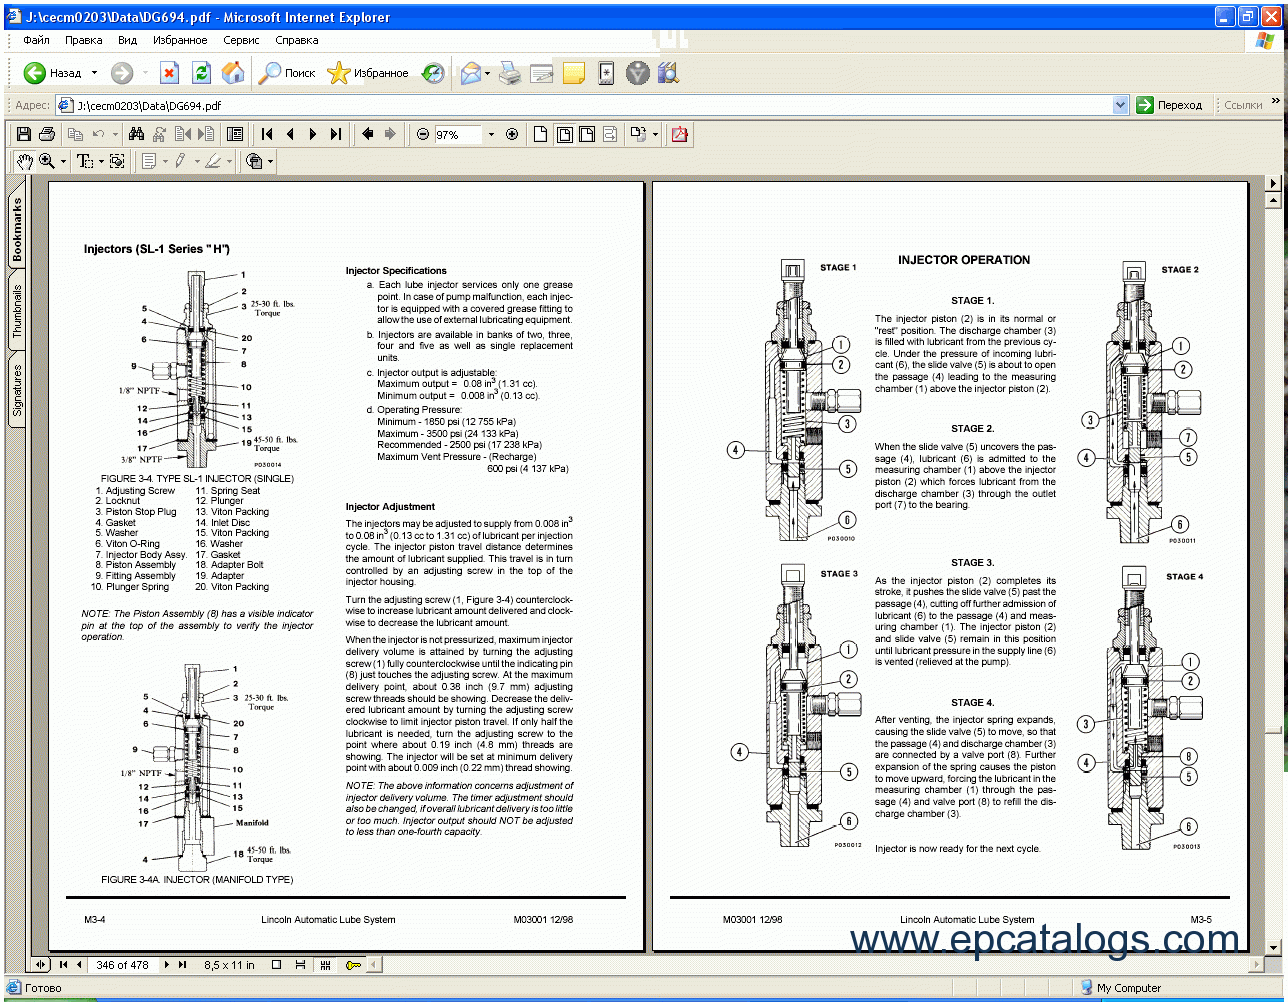The height and width of the screenshot is (1002, 1288).
Task: Go to the Home page icon
Action: click(233, 73)
